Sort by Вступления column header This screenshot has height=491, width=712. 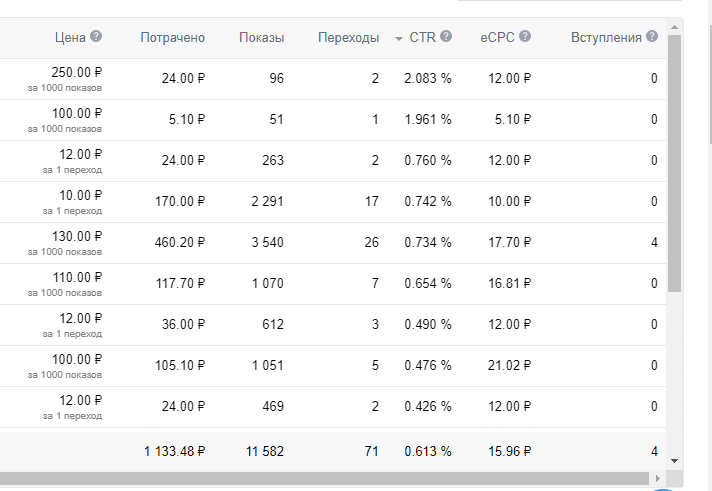pos(606,38)
